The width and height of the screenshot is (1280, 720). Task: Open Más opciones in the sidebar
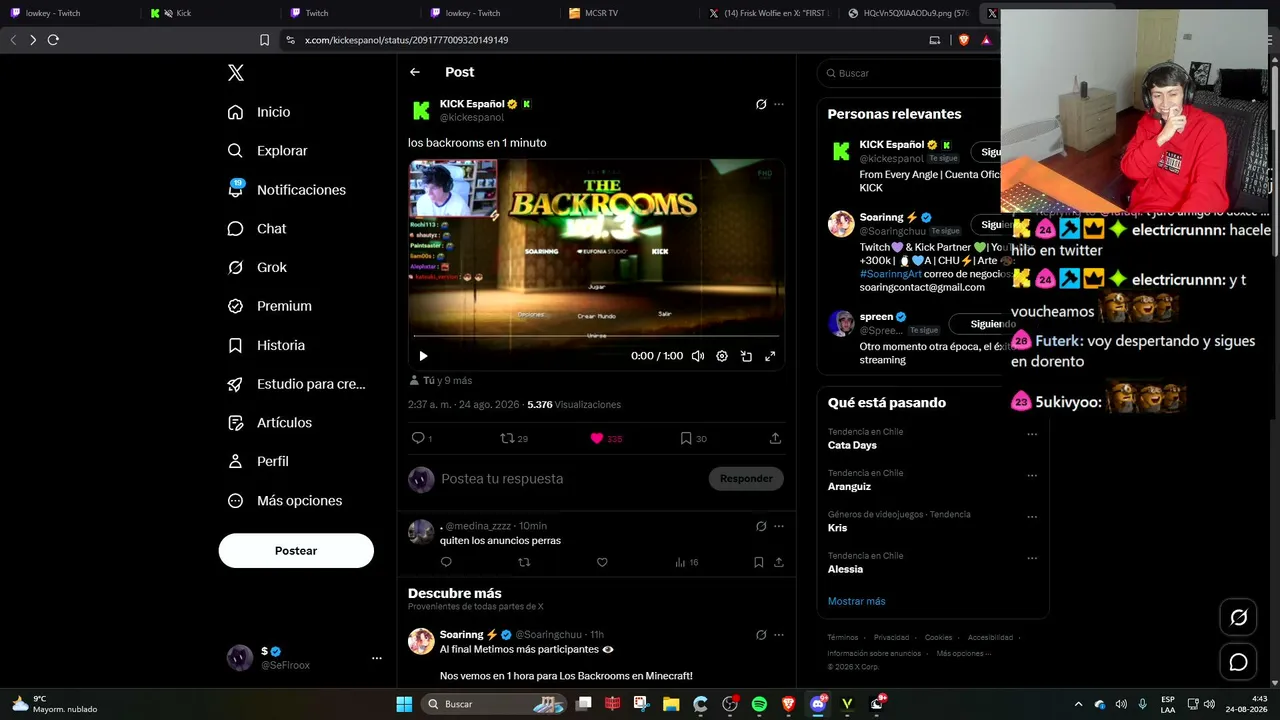(286, 501)
